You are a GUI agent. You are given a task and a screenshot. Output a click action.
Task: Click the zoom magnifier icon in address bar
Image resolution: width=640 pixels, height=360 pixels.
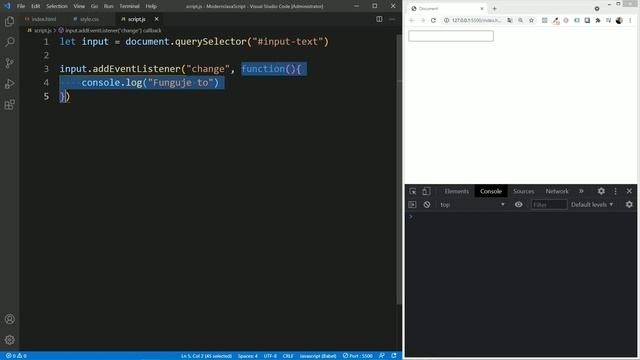pos(520,20)
